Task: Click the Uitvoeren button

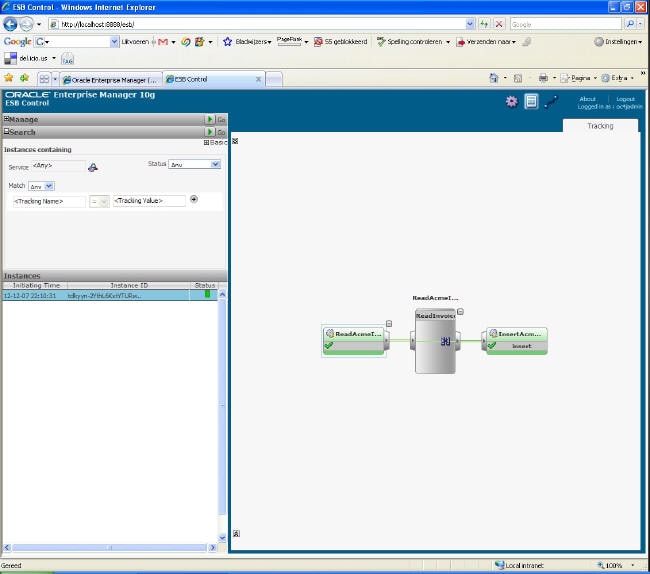Action: (x=135, y=42)
